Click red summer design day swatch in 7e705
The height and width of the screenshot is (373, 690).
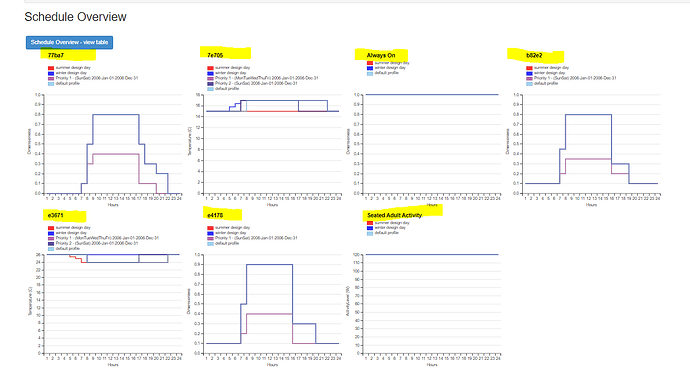(210, 68)
